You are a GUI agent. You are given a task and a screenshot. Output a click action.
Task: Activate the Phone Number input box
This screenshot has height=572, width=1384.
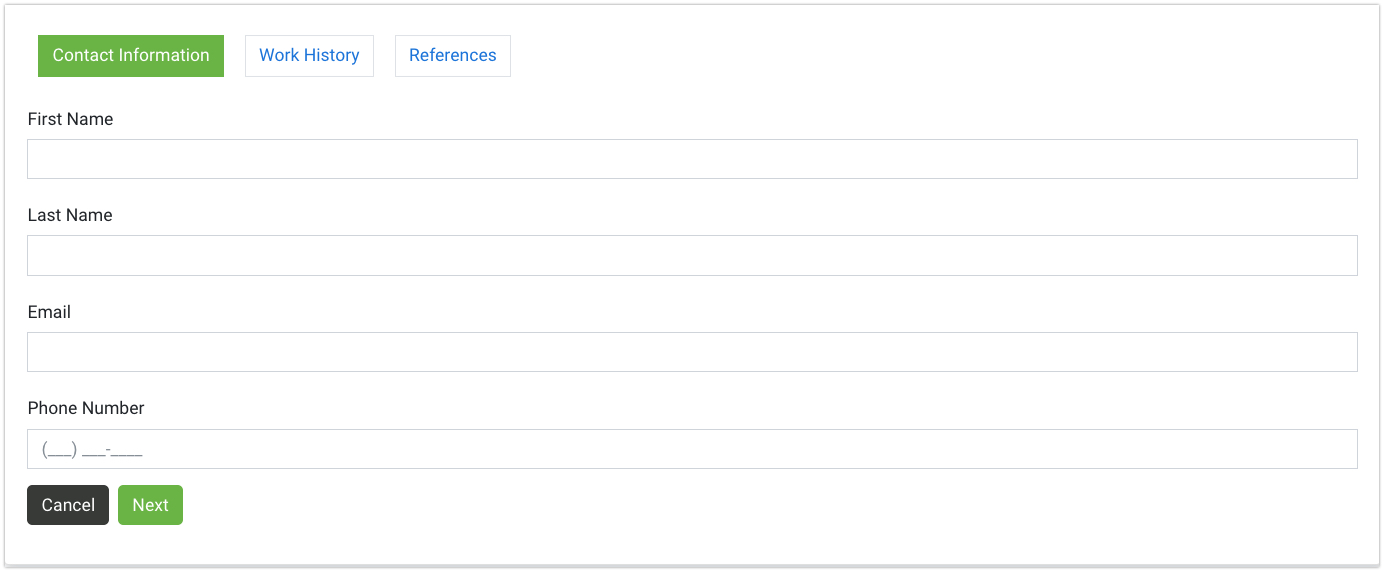[x=692, y=449]
